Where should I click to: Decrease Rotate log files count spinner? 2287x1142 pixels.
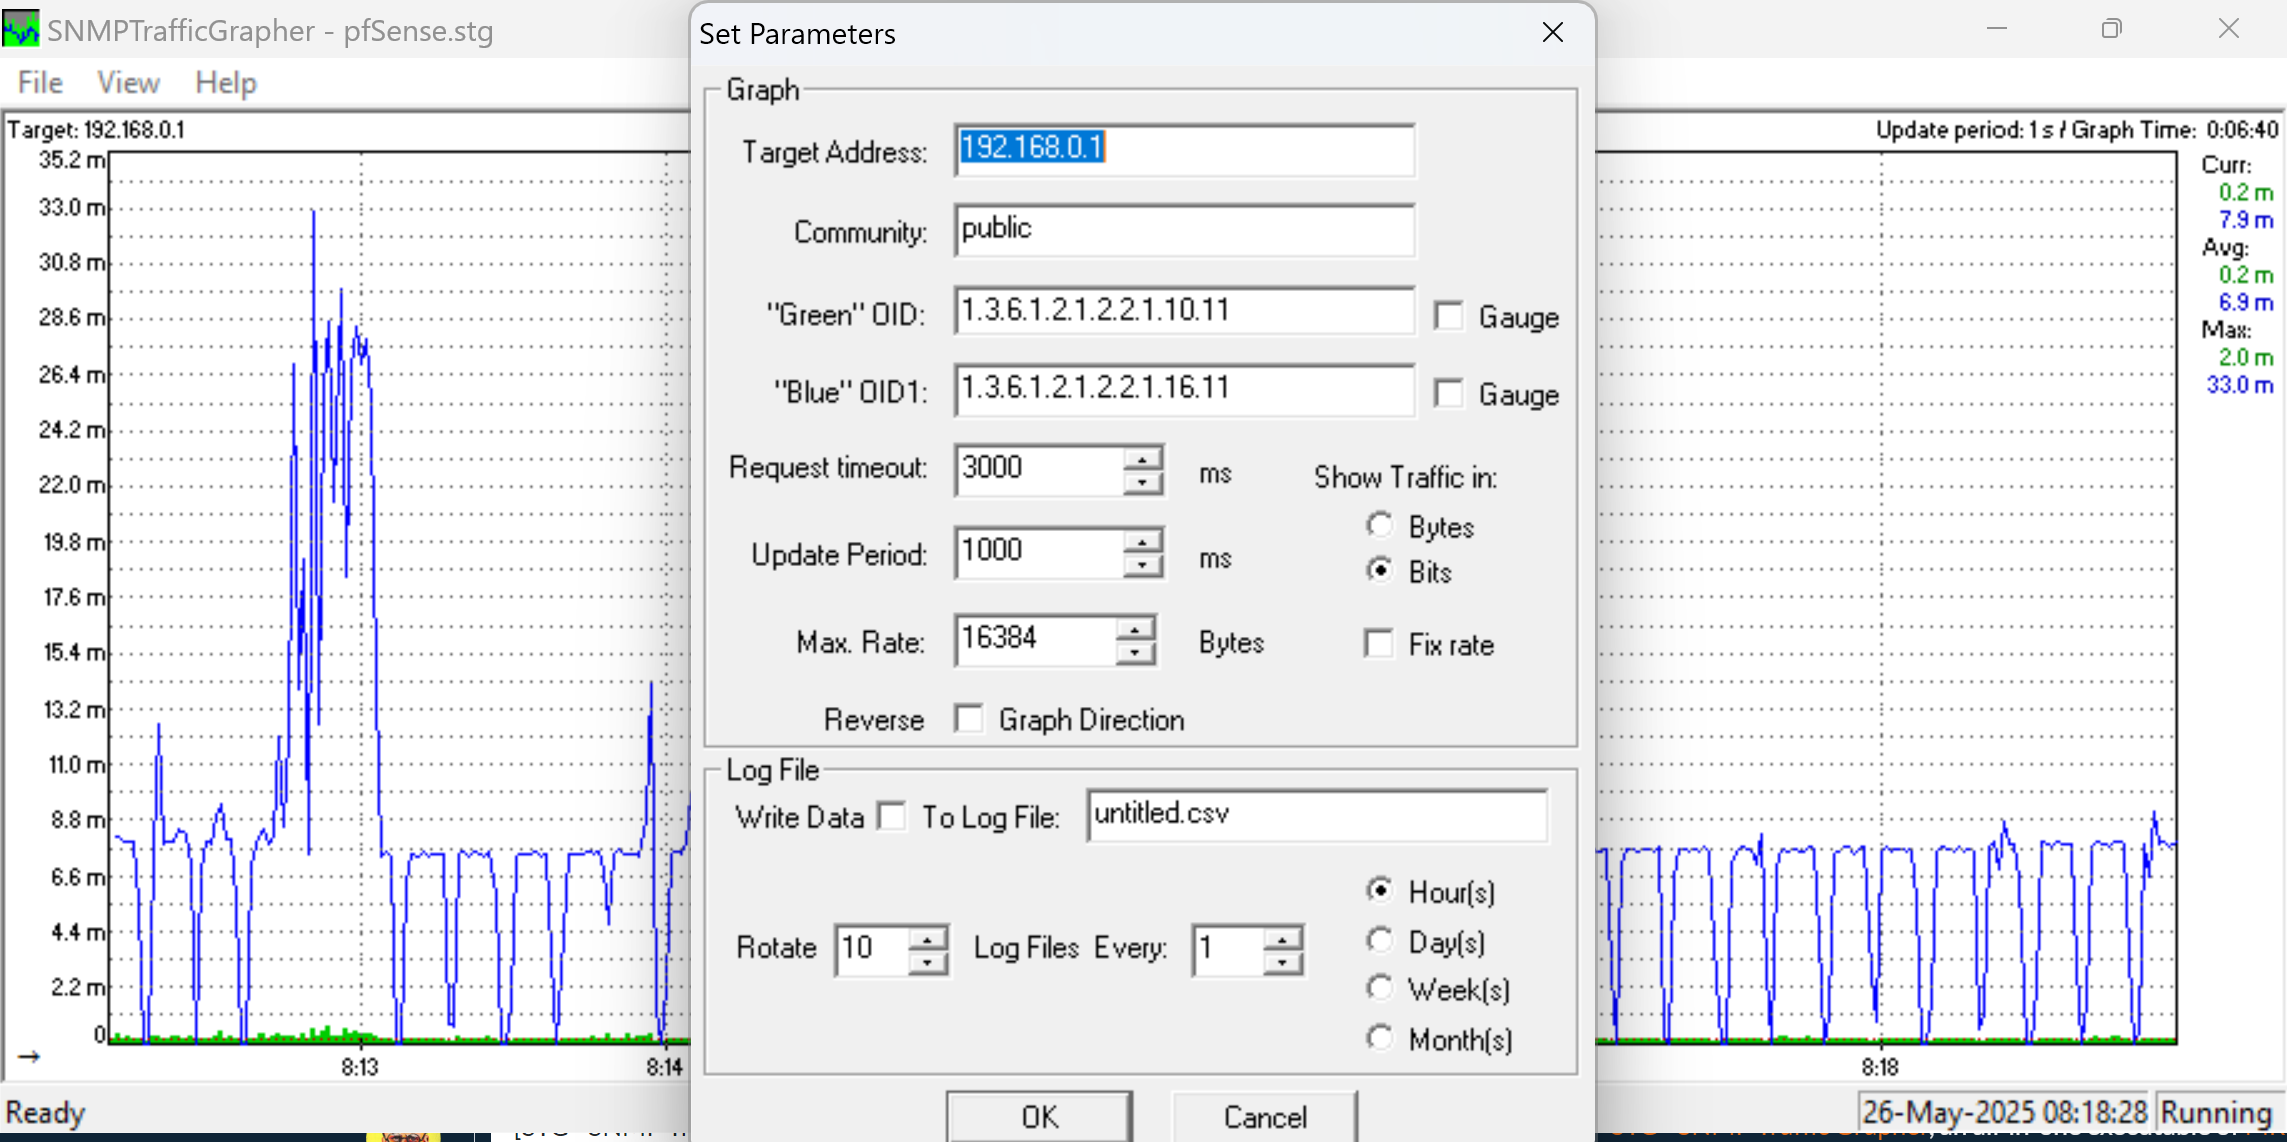pyautogui.click(x=928, y=962)
